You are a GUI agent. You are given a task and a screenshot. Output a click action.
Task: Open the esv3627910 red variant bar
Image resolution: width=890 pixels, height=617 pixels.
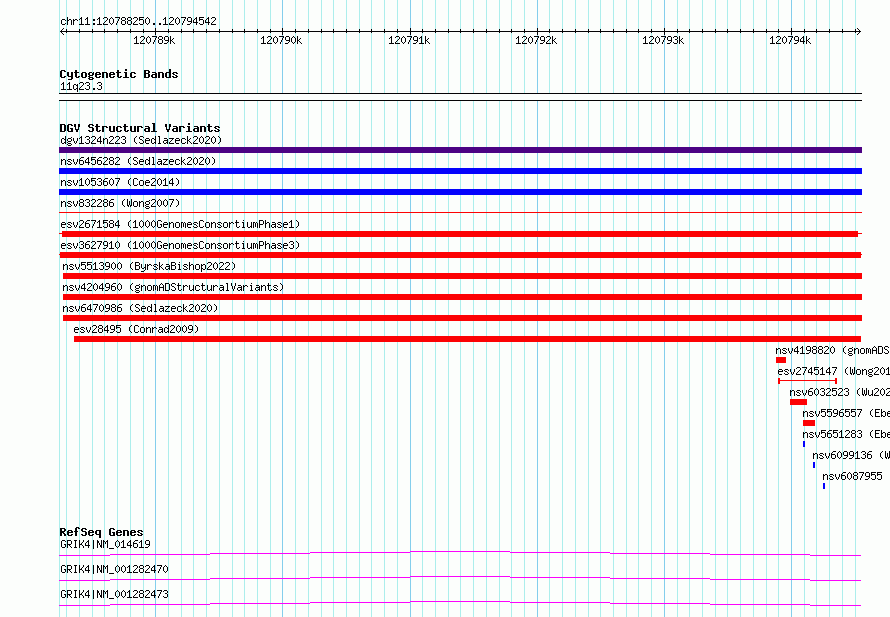coord(460,255)
